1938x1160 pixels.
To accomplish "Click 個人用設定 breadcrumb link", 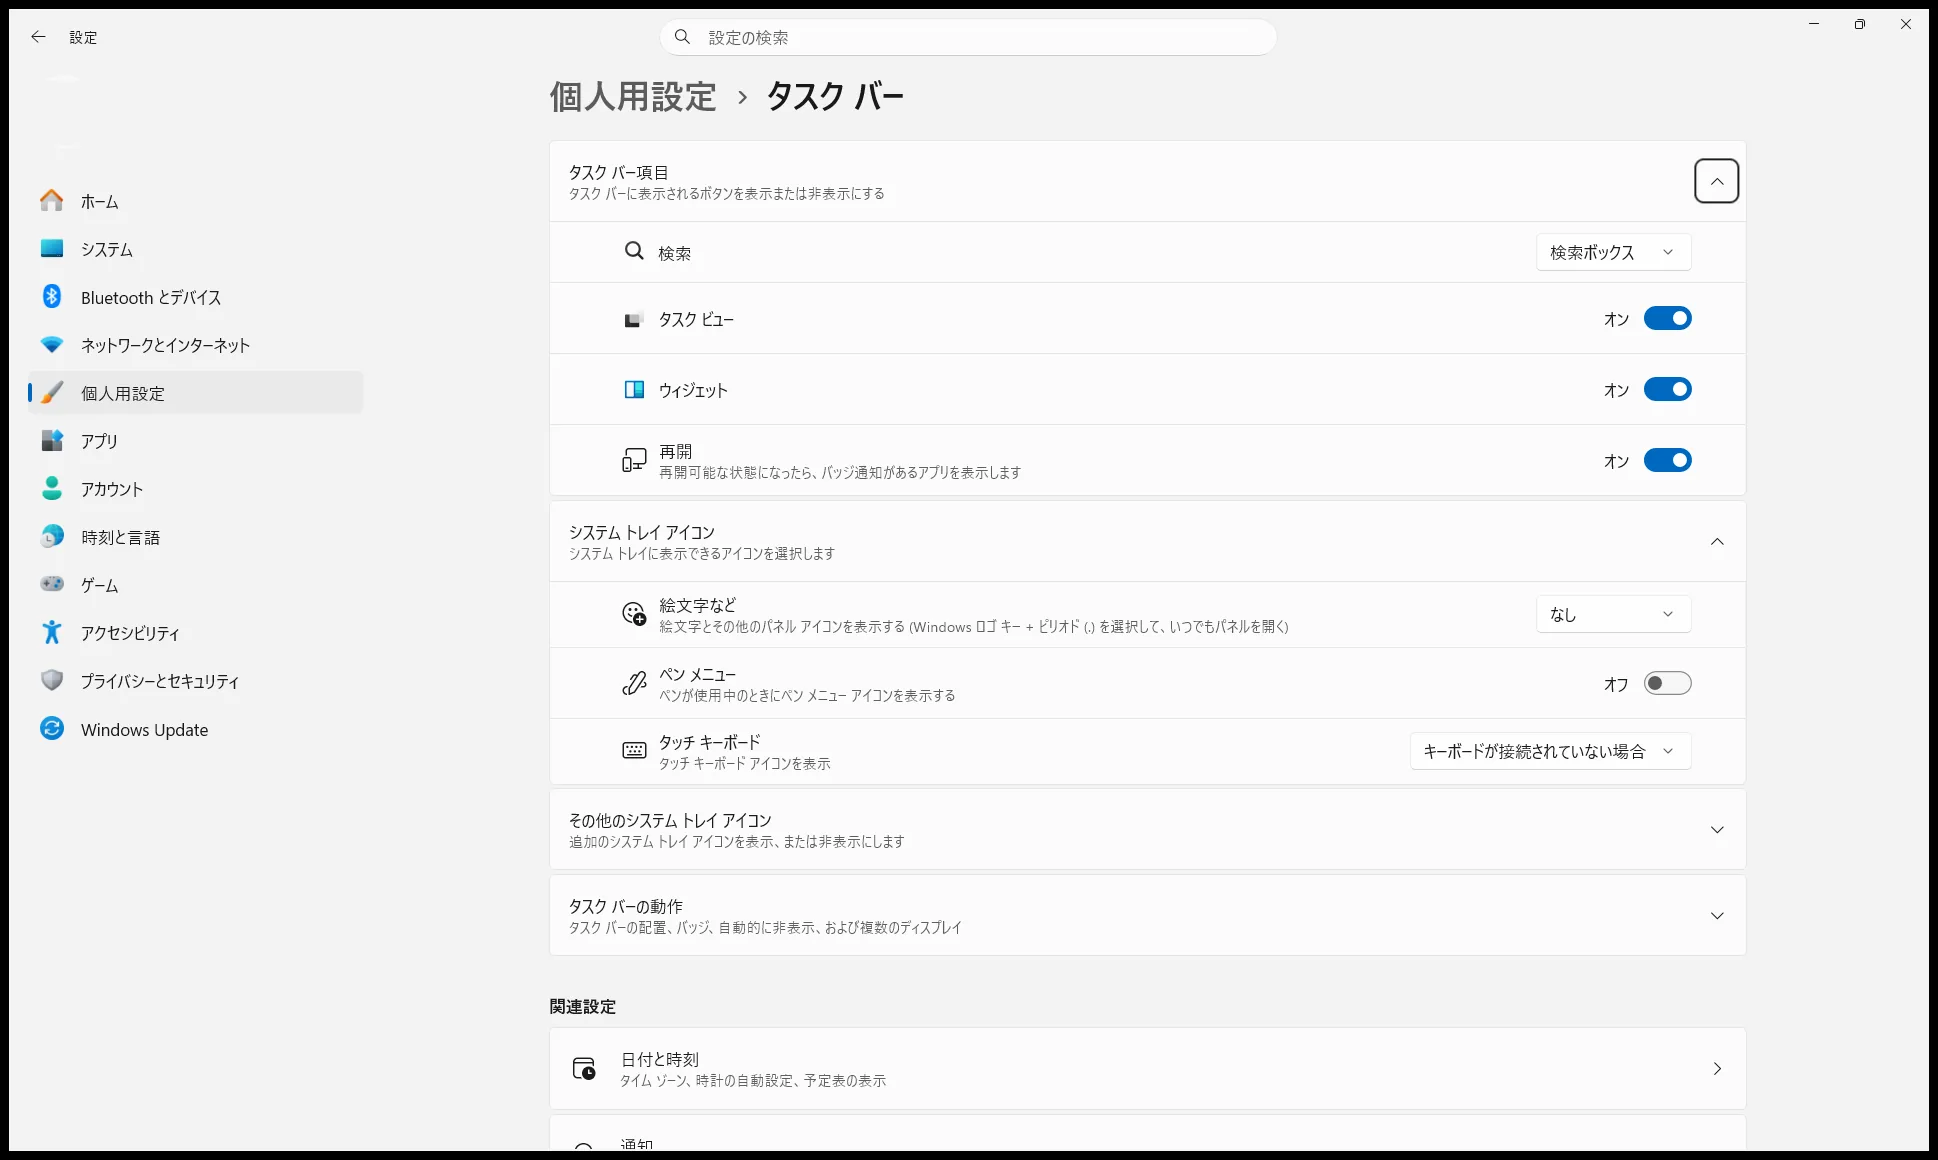I will (633, 96).
